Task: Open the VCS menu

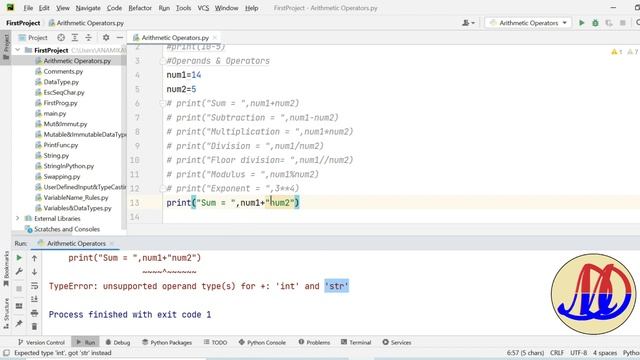Action: pyautogui.click(x=203, y=8)
